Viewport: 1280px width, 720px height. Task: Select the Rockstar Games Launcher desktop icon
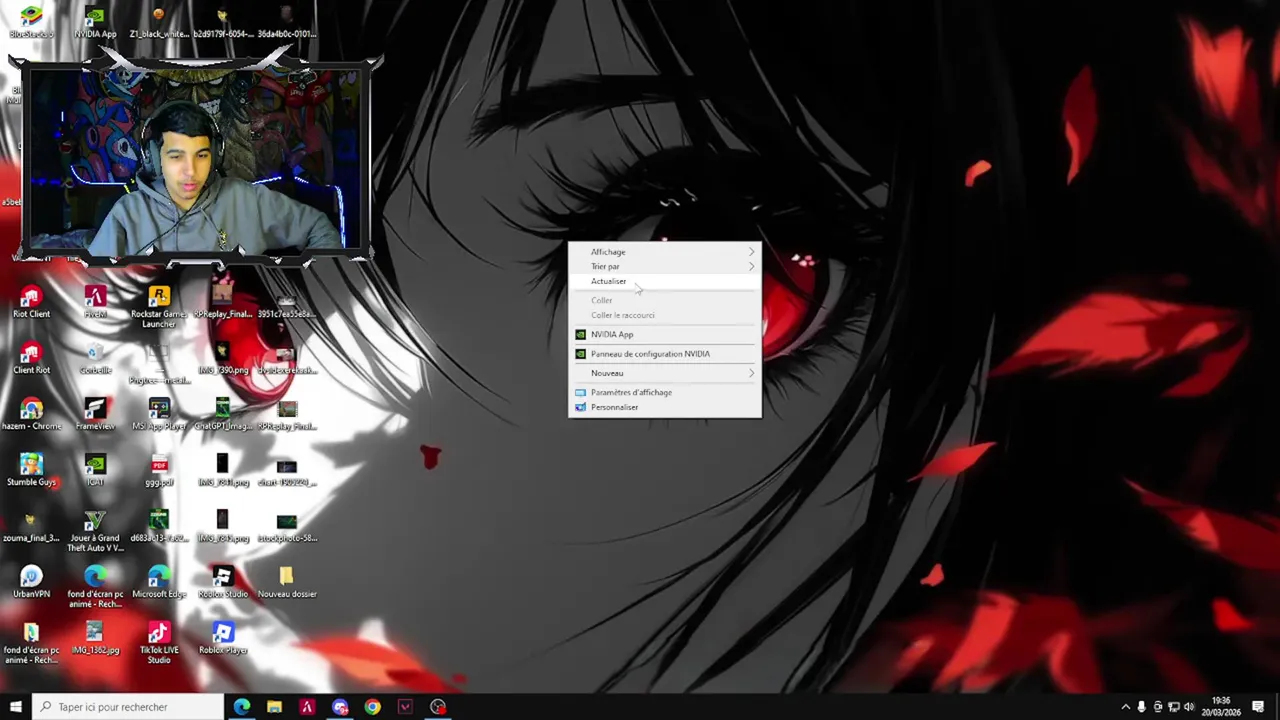click(x=159, y=306)
